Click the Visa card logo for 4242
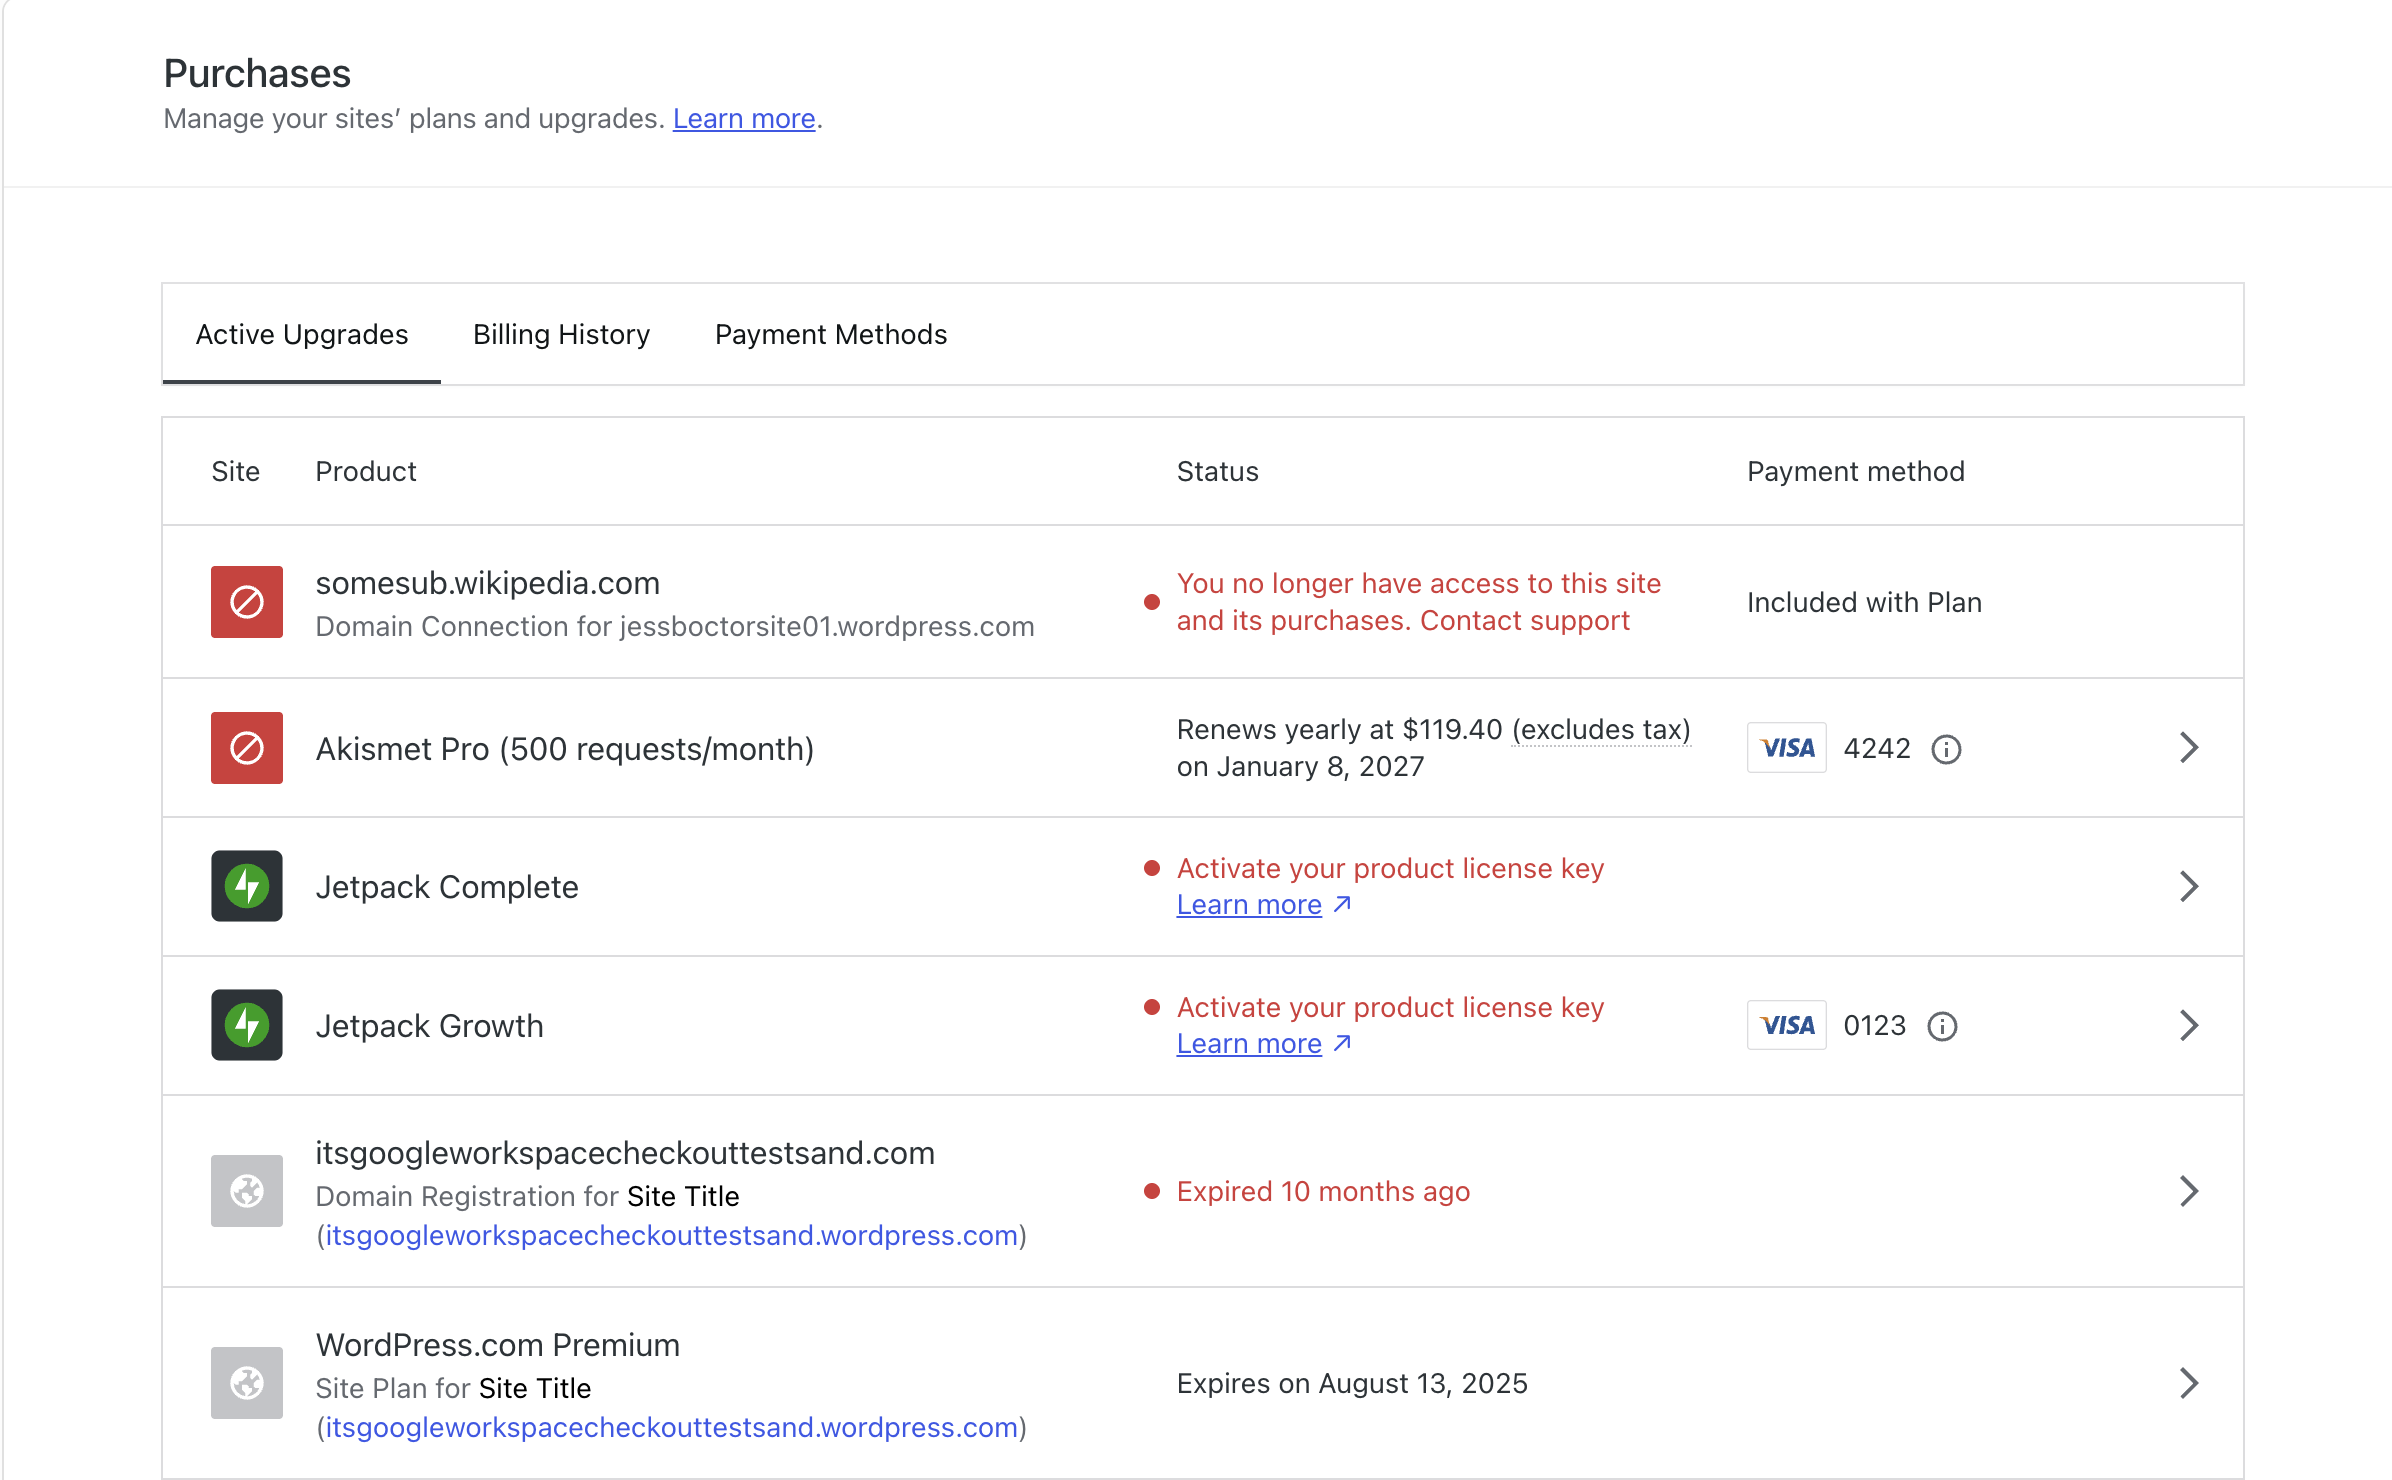The height and width of the screenshot is (1480, 2392). [x=1786, y=748]
